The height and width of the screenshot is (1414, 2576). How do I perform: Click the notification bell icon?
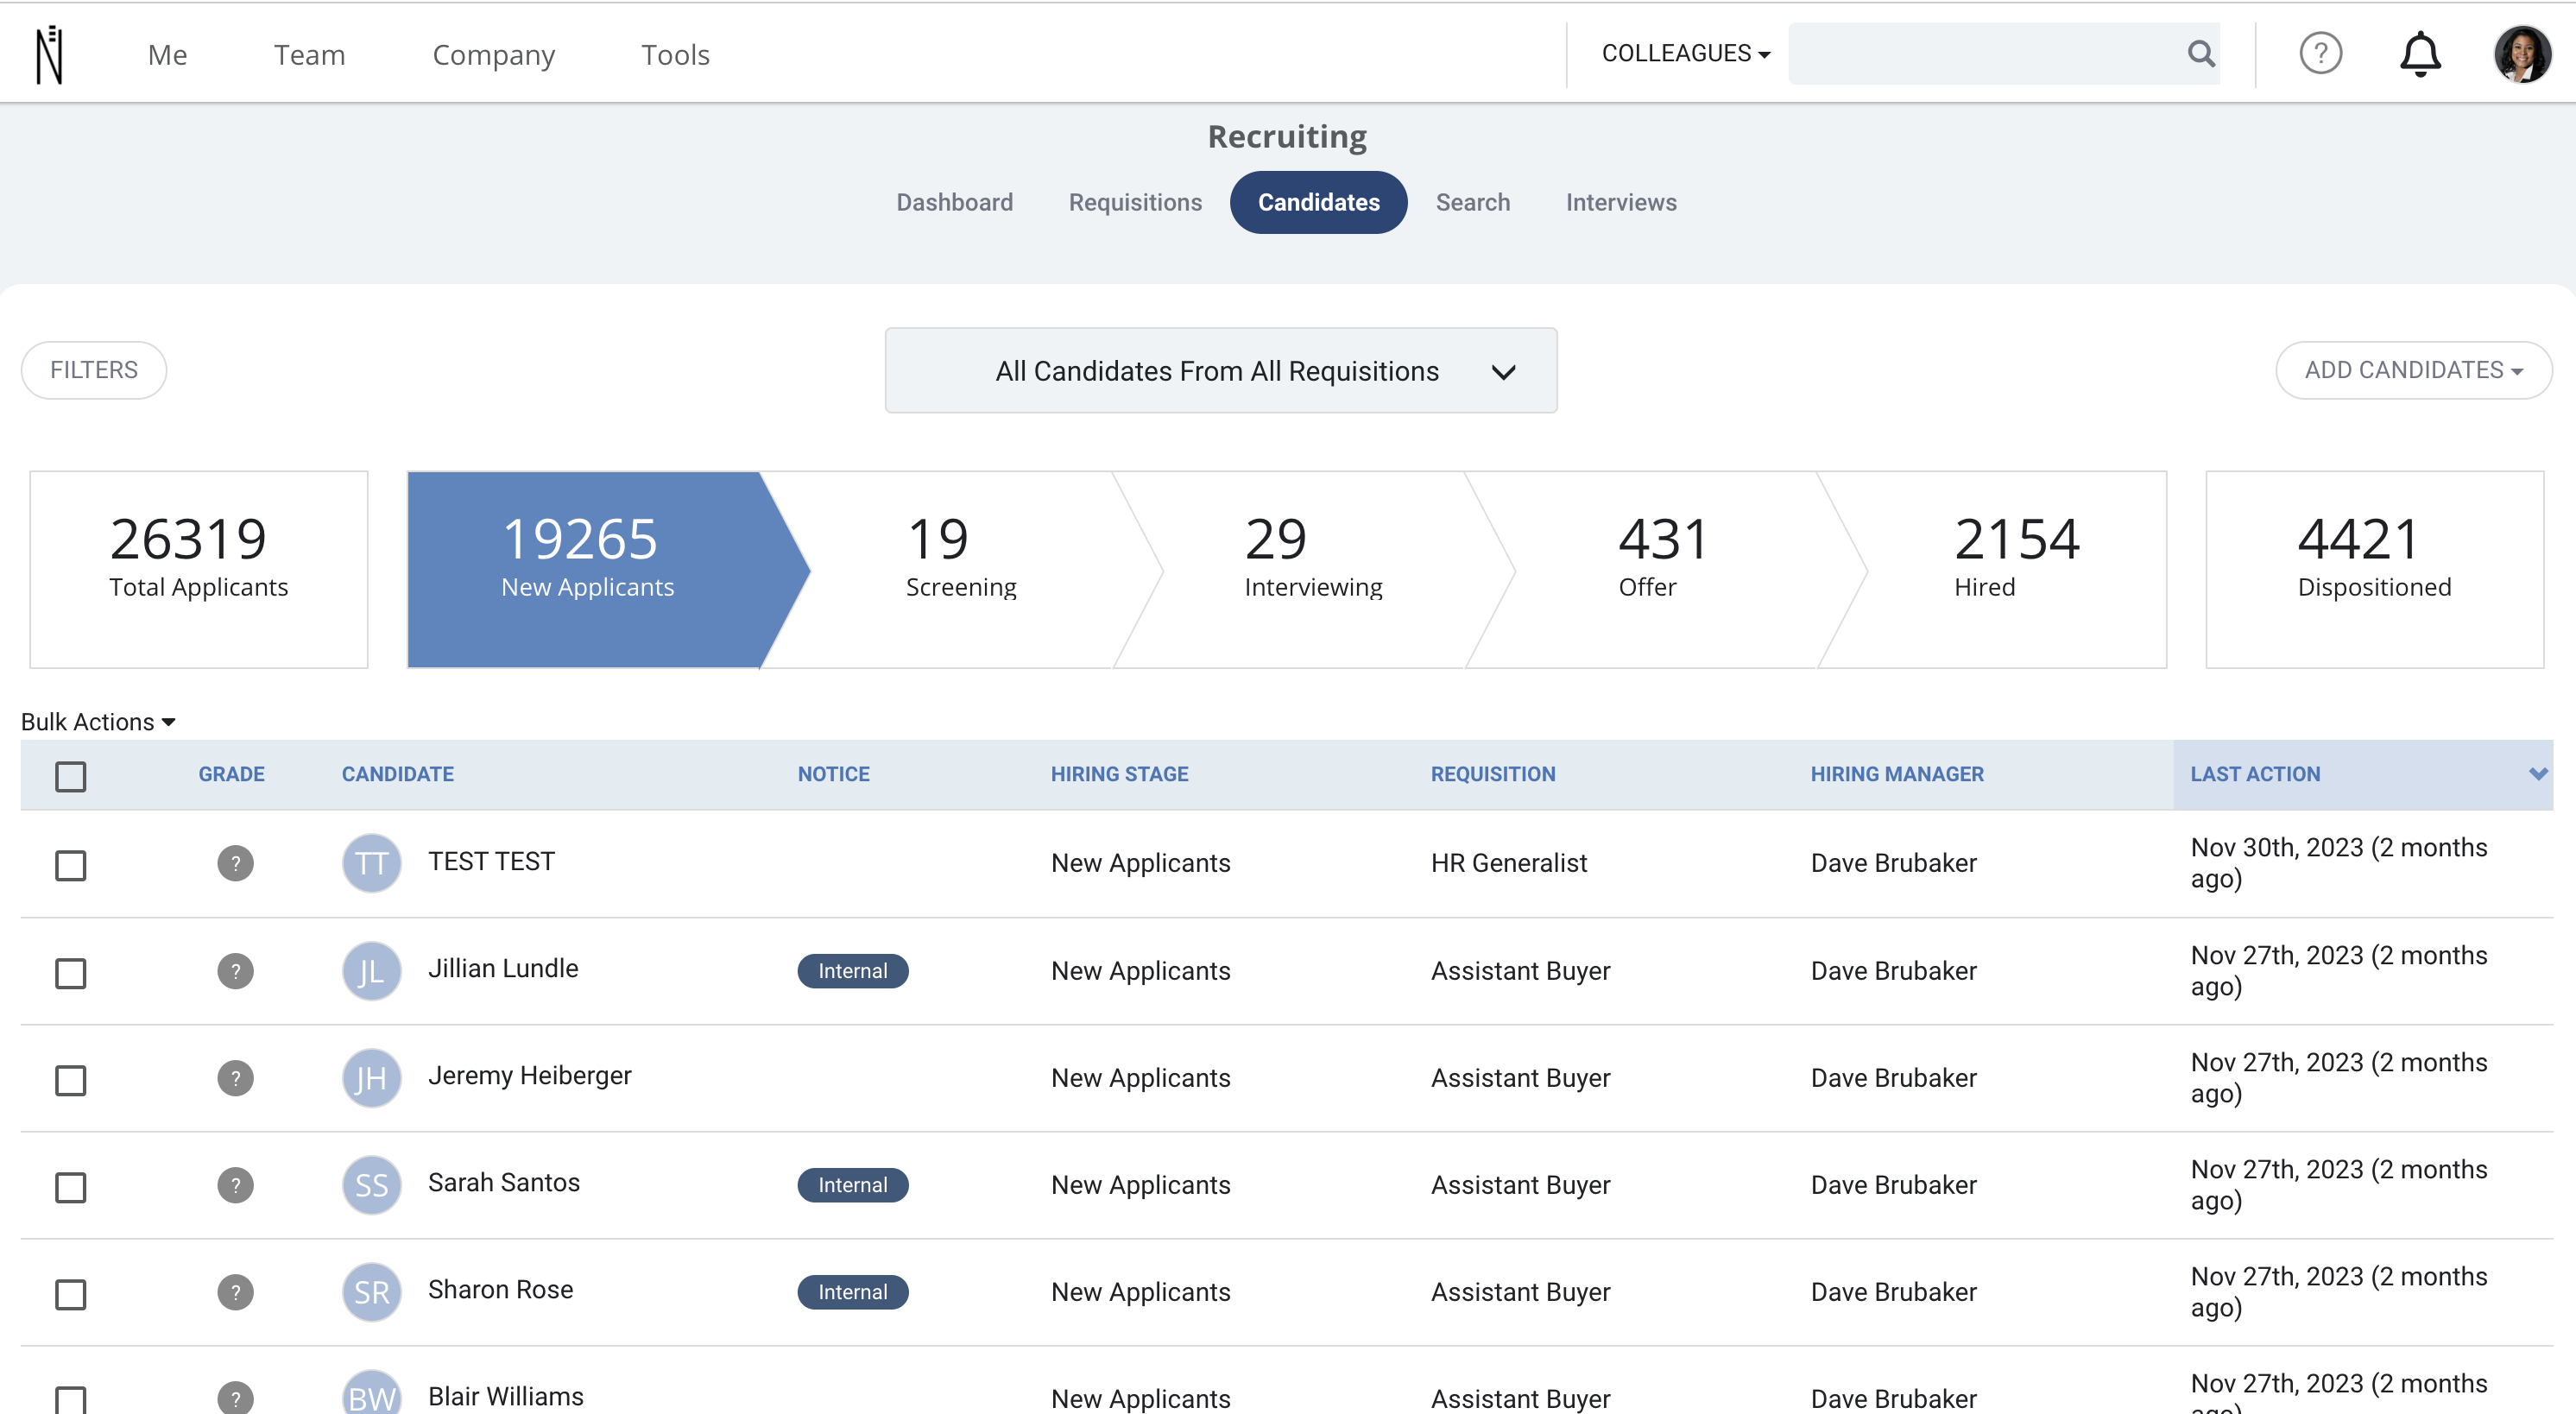tap(2420, 54)
